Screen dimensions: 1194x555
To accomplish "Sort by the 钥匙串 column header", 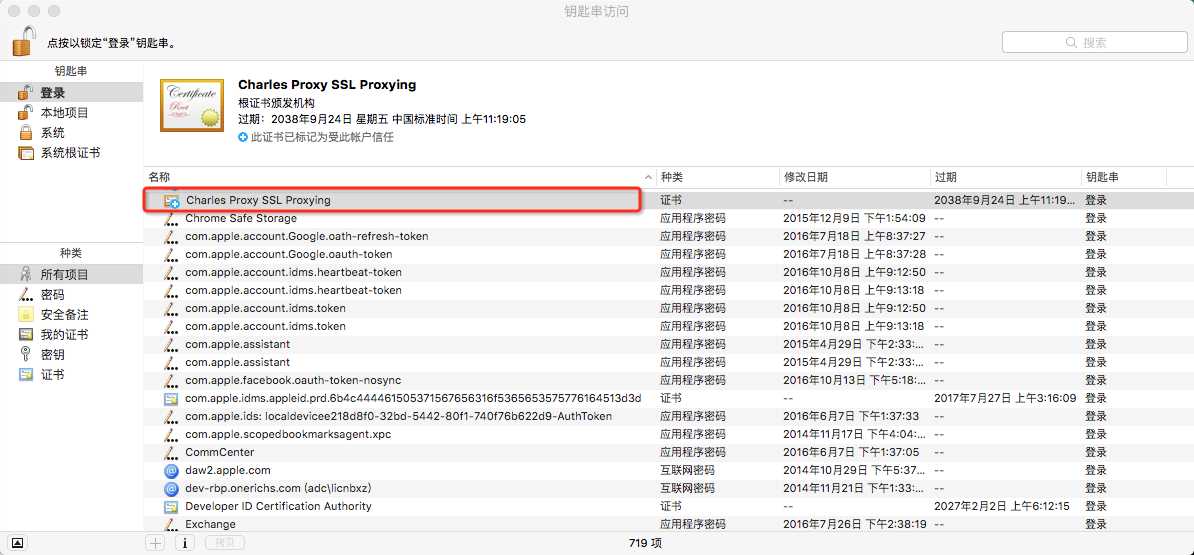I will (1123, 177).
